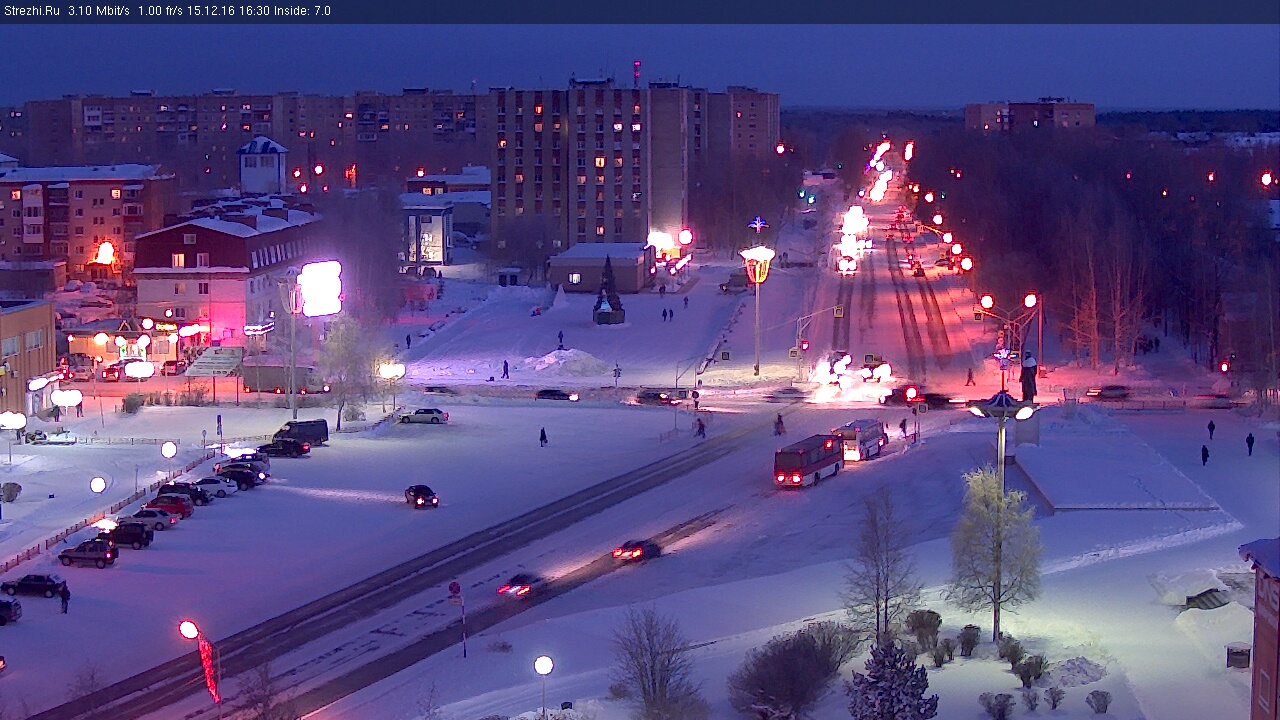Select the 3.10 Mbit/s bitrate value
The height and width of the screenshot is (720, 1280).
(99, 11)
